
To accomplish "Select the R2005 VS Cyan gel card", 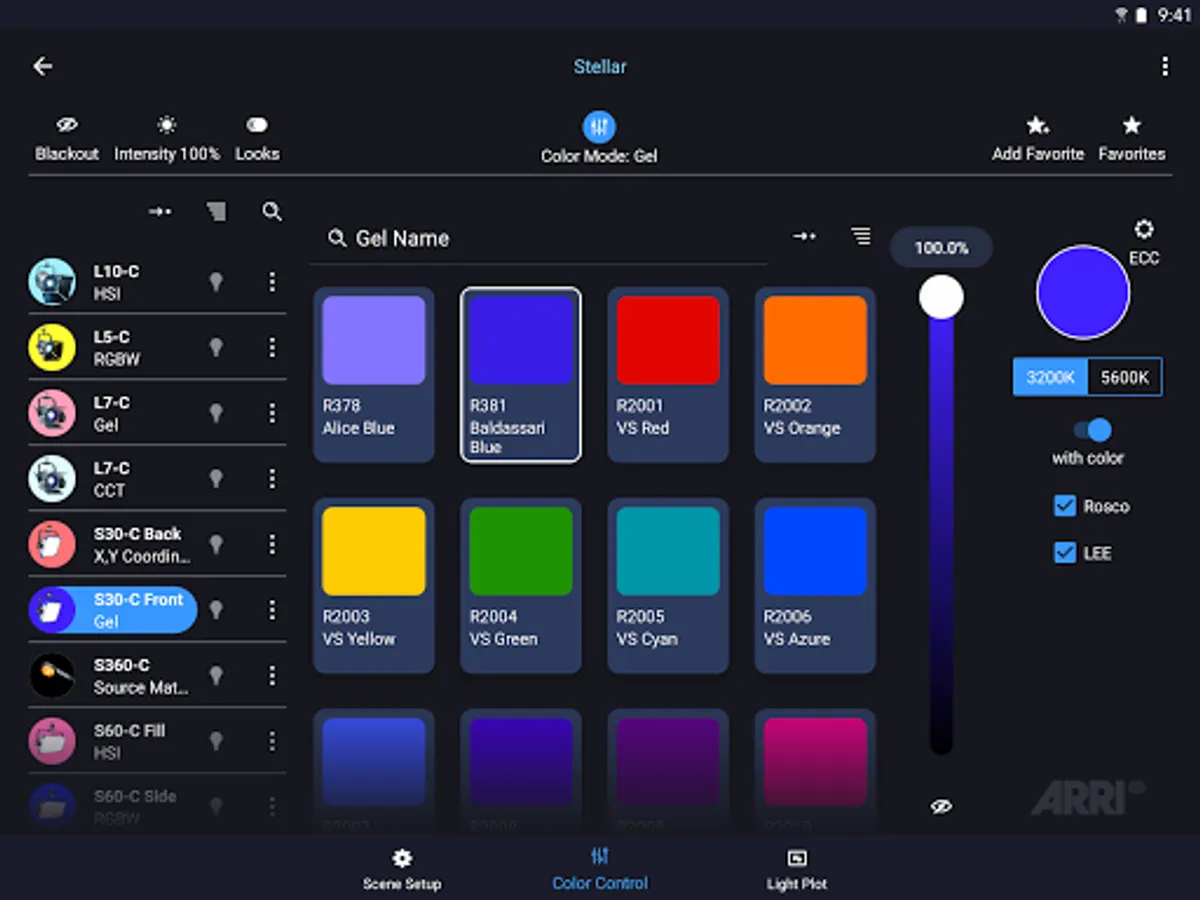I will click(x=668, y=586).
